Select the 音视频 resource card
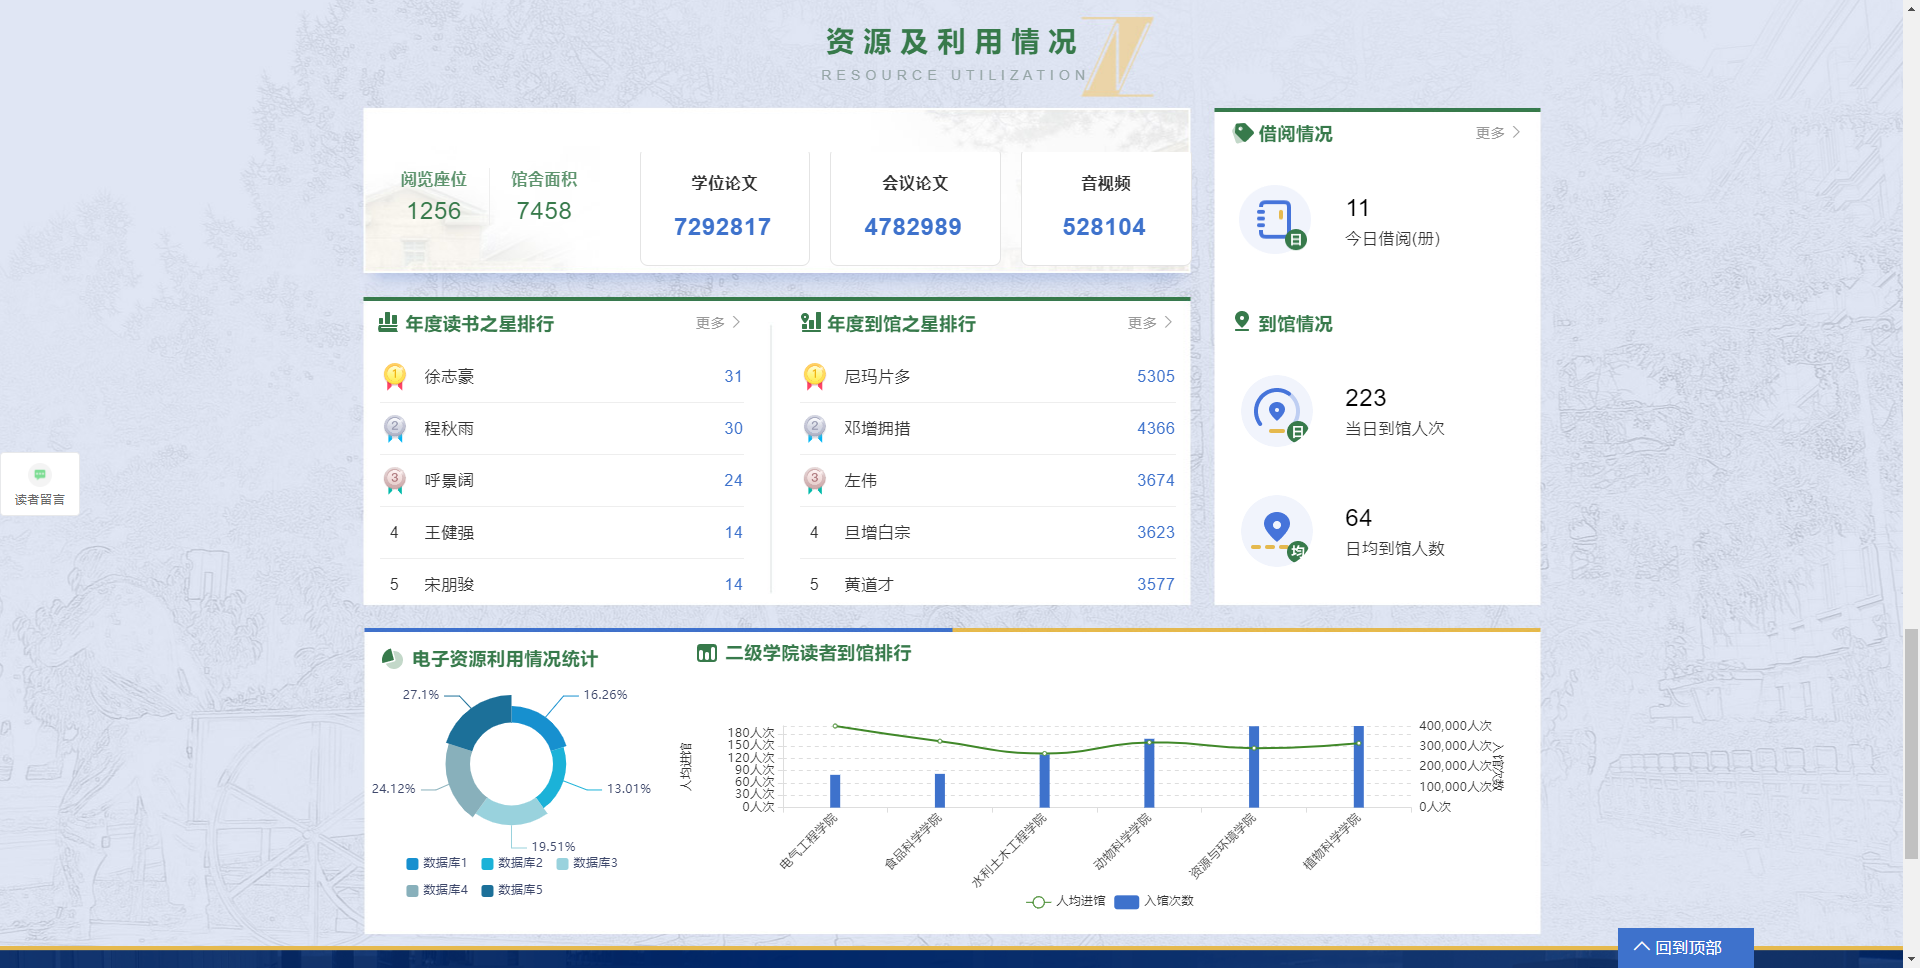Screen dimensions: 1920x968 tap(1105, 207)
